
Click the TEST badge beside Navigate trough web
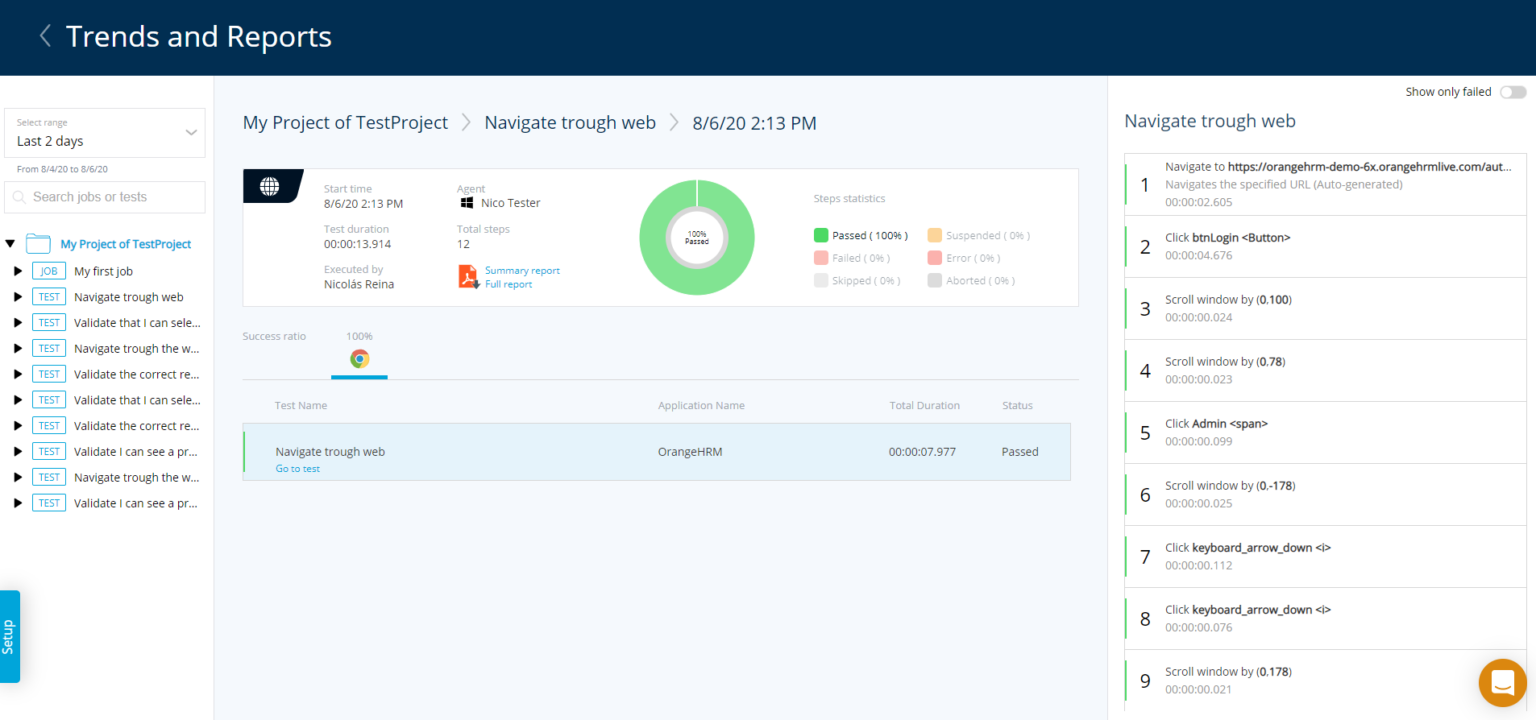[48, 296]
